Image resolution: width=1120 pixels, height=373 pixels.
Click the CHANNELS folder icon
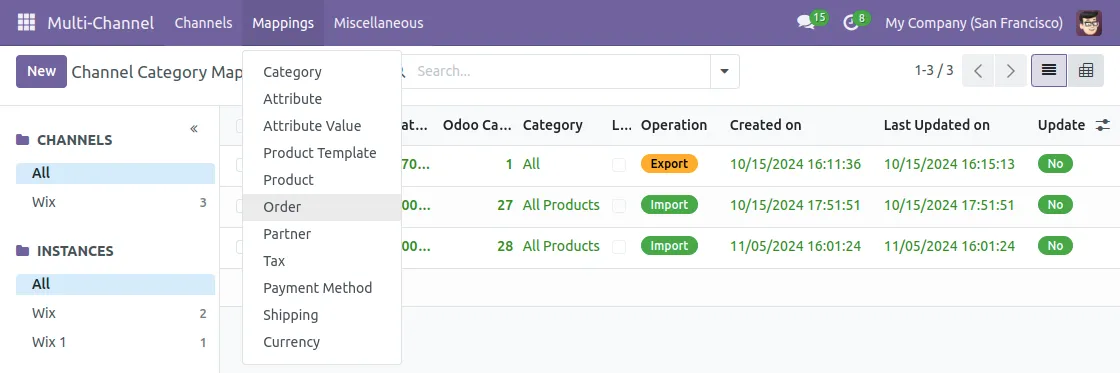[23, 139]
